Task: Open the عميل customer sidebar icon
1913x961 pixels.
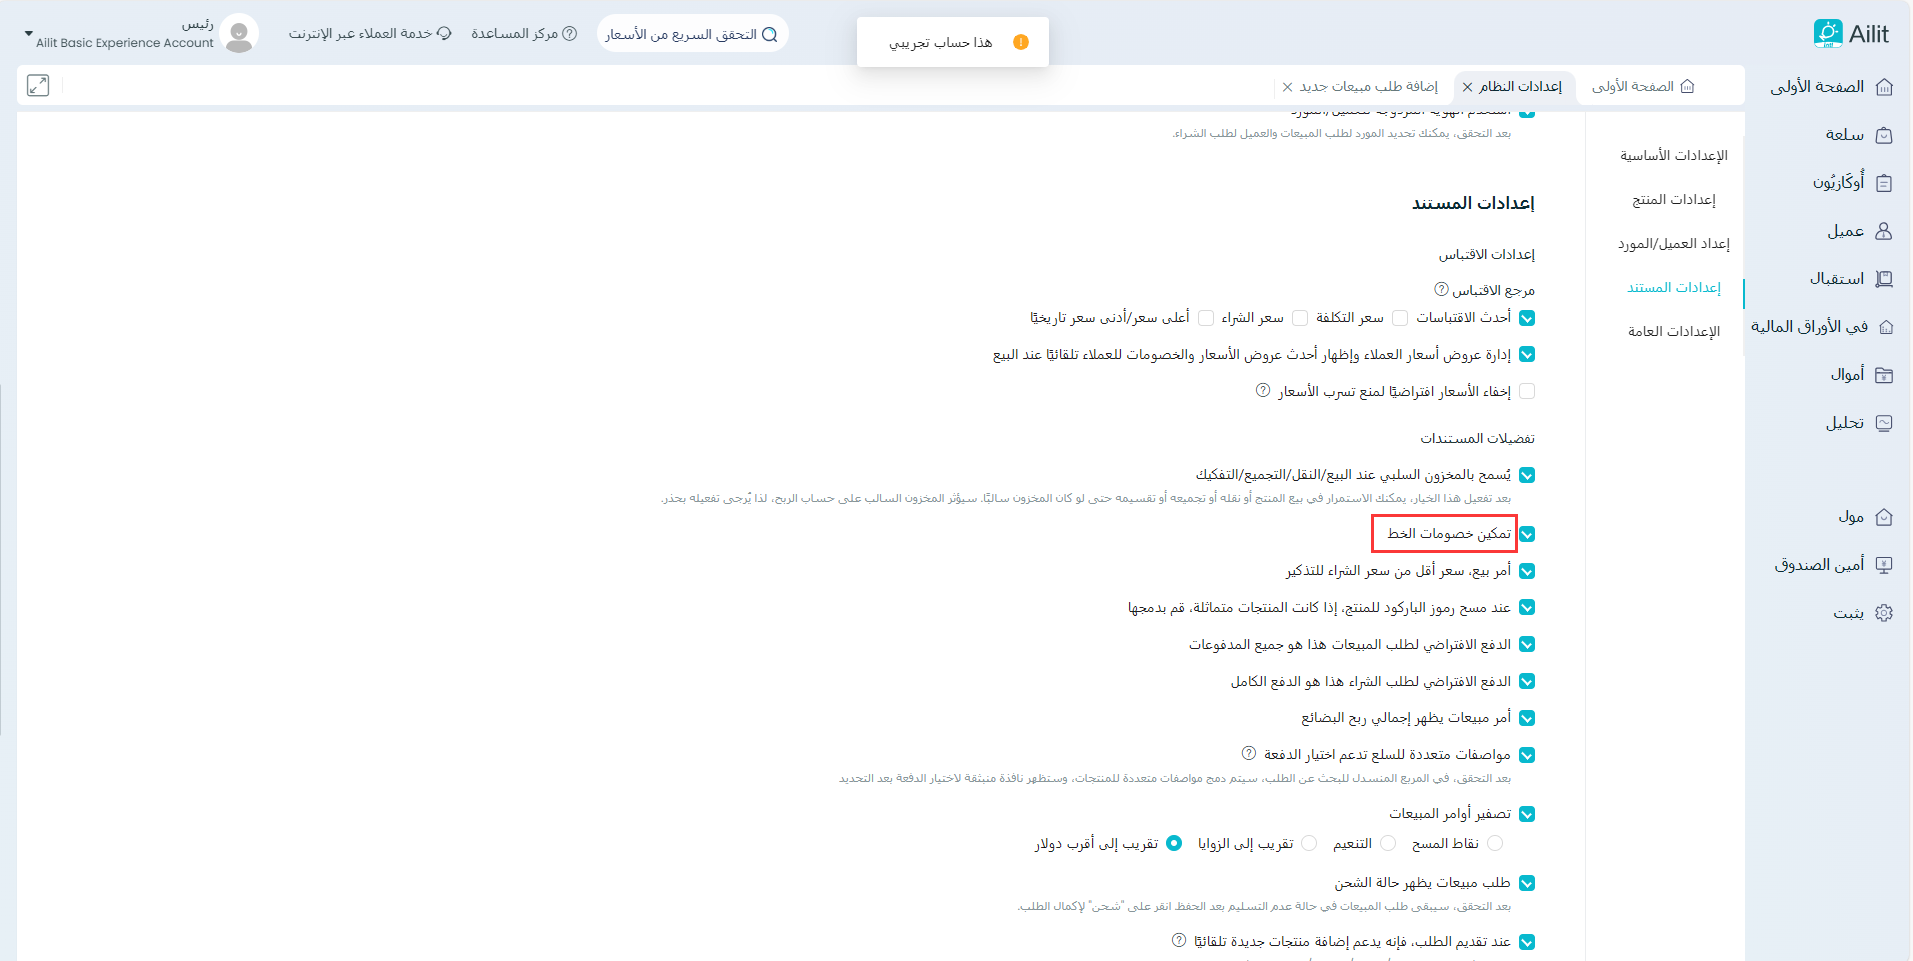Action: tap(1884, 231)
